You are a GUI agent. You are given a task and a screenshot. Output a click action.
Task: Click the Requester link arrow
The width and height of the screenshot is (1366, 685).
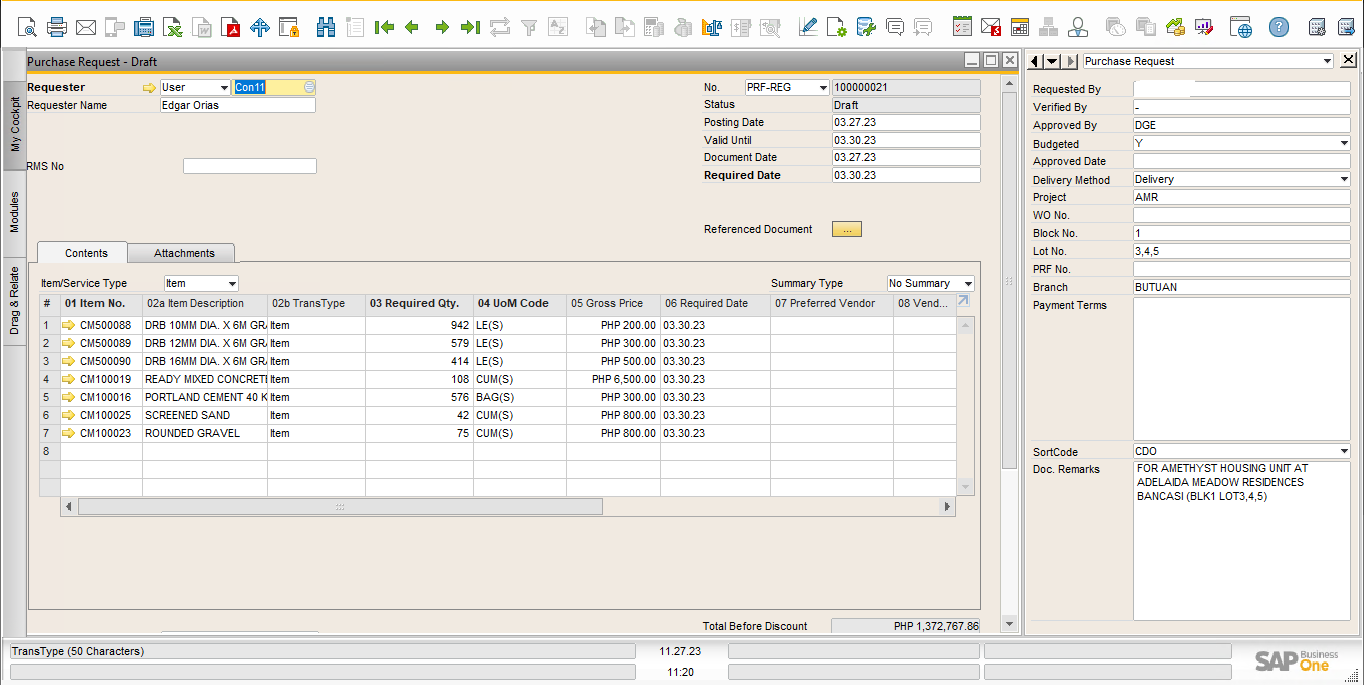pos(150,88)
